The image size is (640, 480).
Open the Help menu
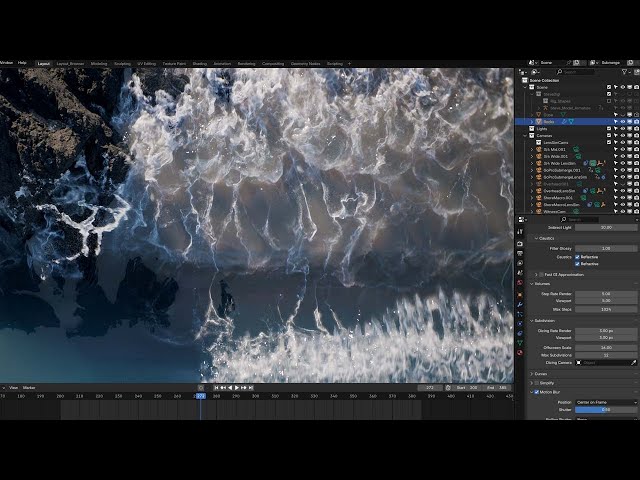22,63
